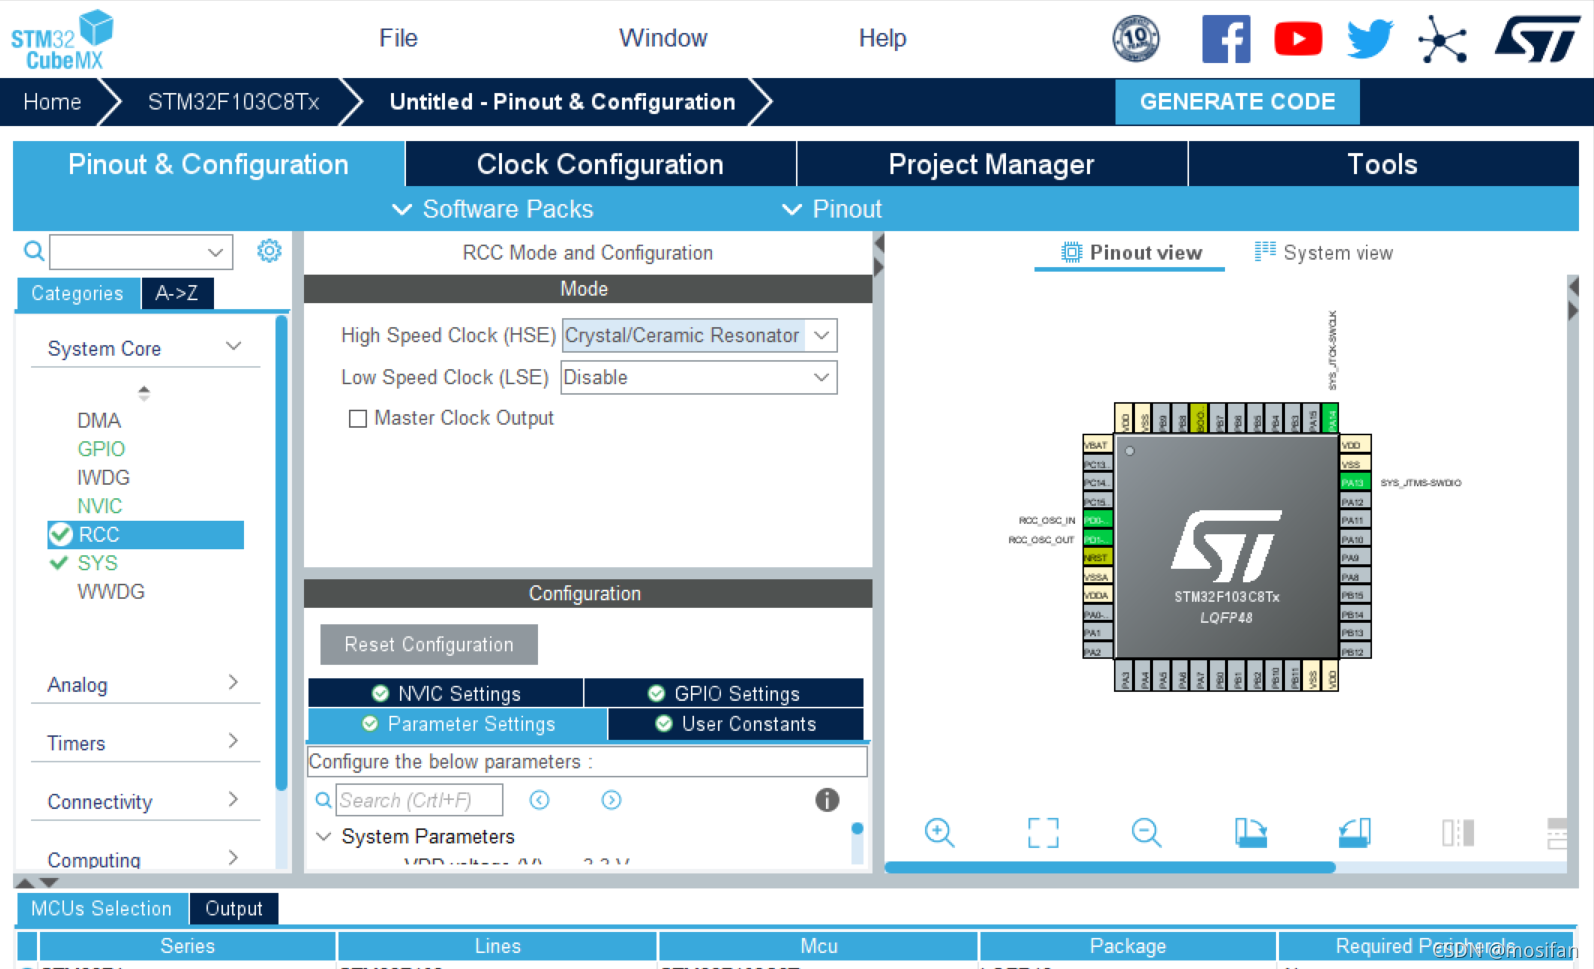The height and width of the screenshot is (969, 1594).
Task: Click the split view pinout icon
Action: [x=1458, y=832]
